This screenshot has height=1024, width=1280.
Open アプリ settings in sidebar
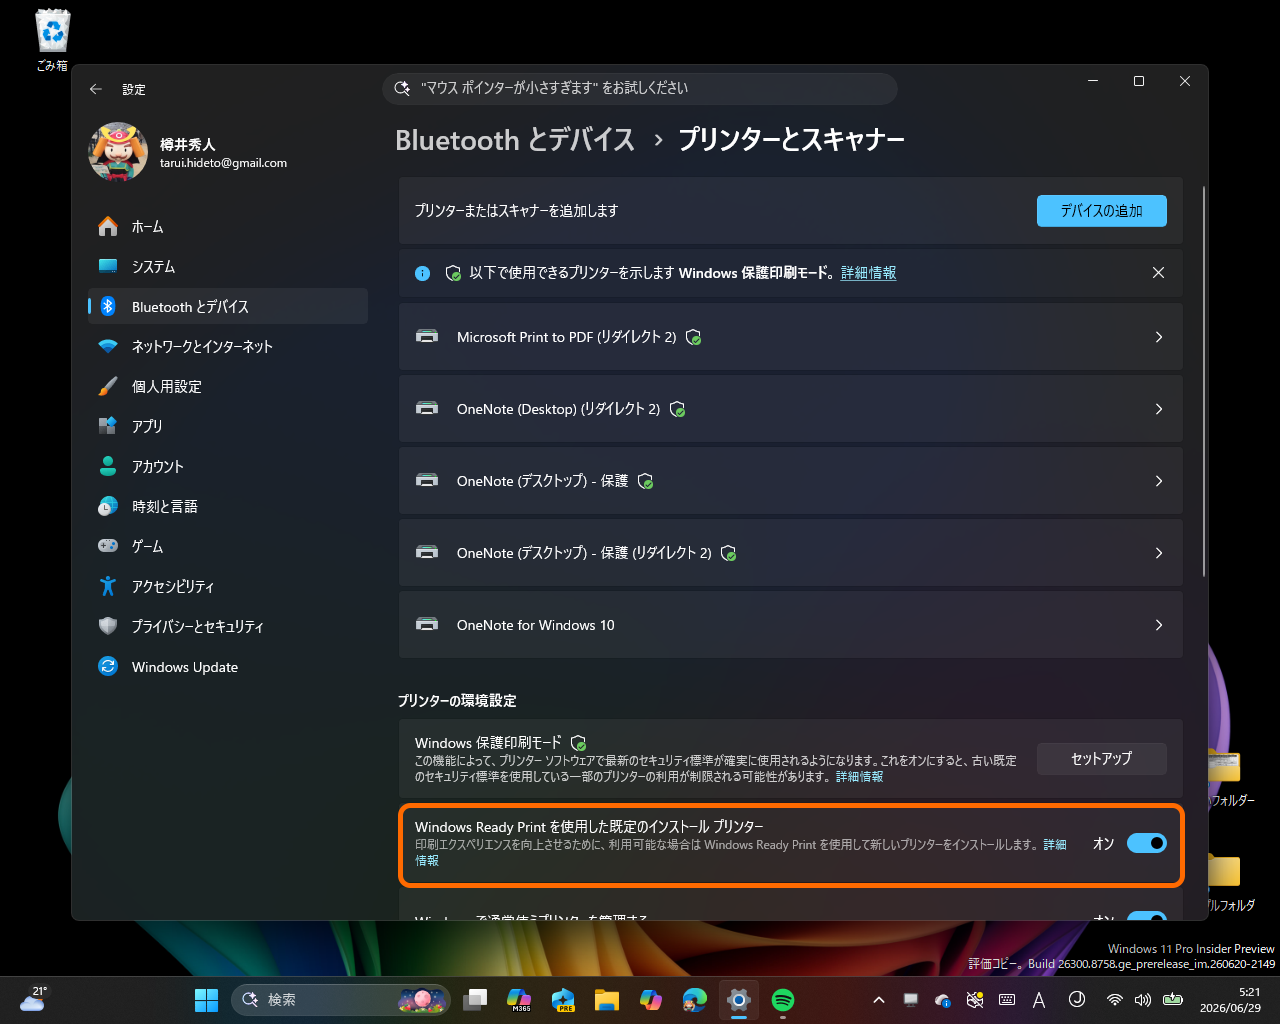(228, 427)
